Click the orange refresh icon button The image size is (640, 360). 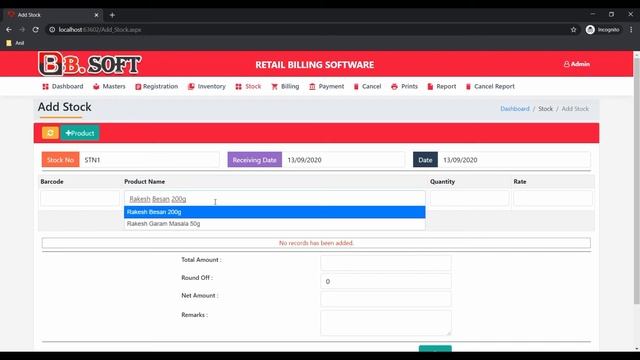50,133
